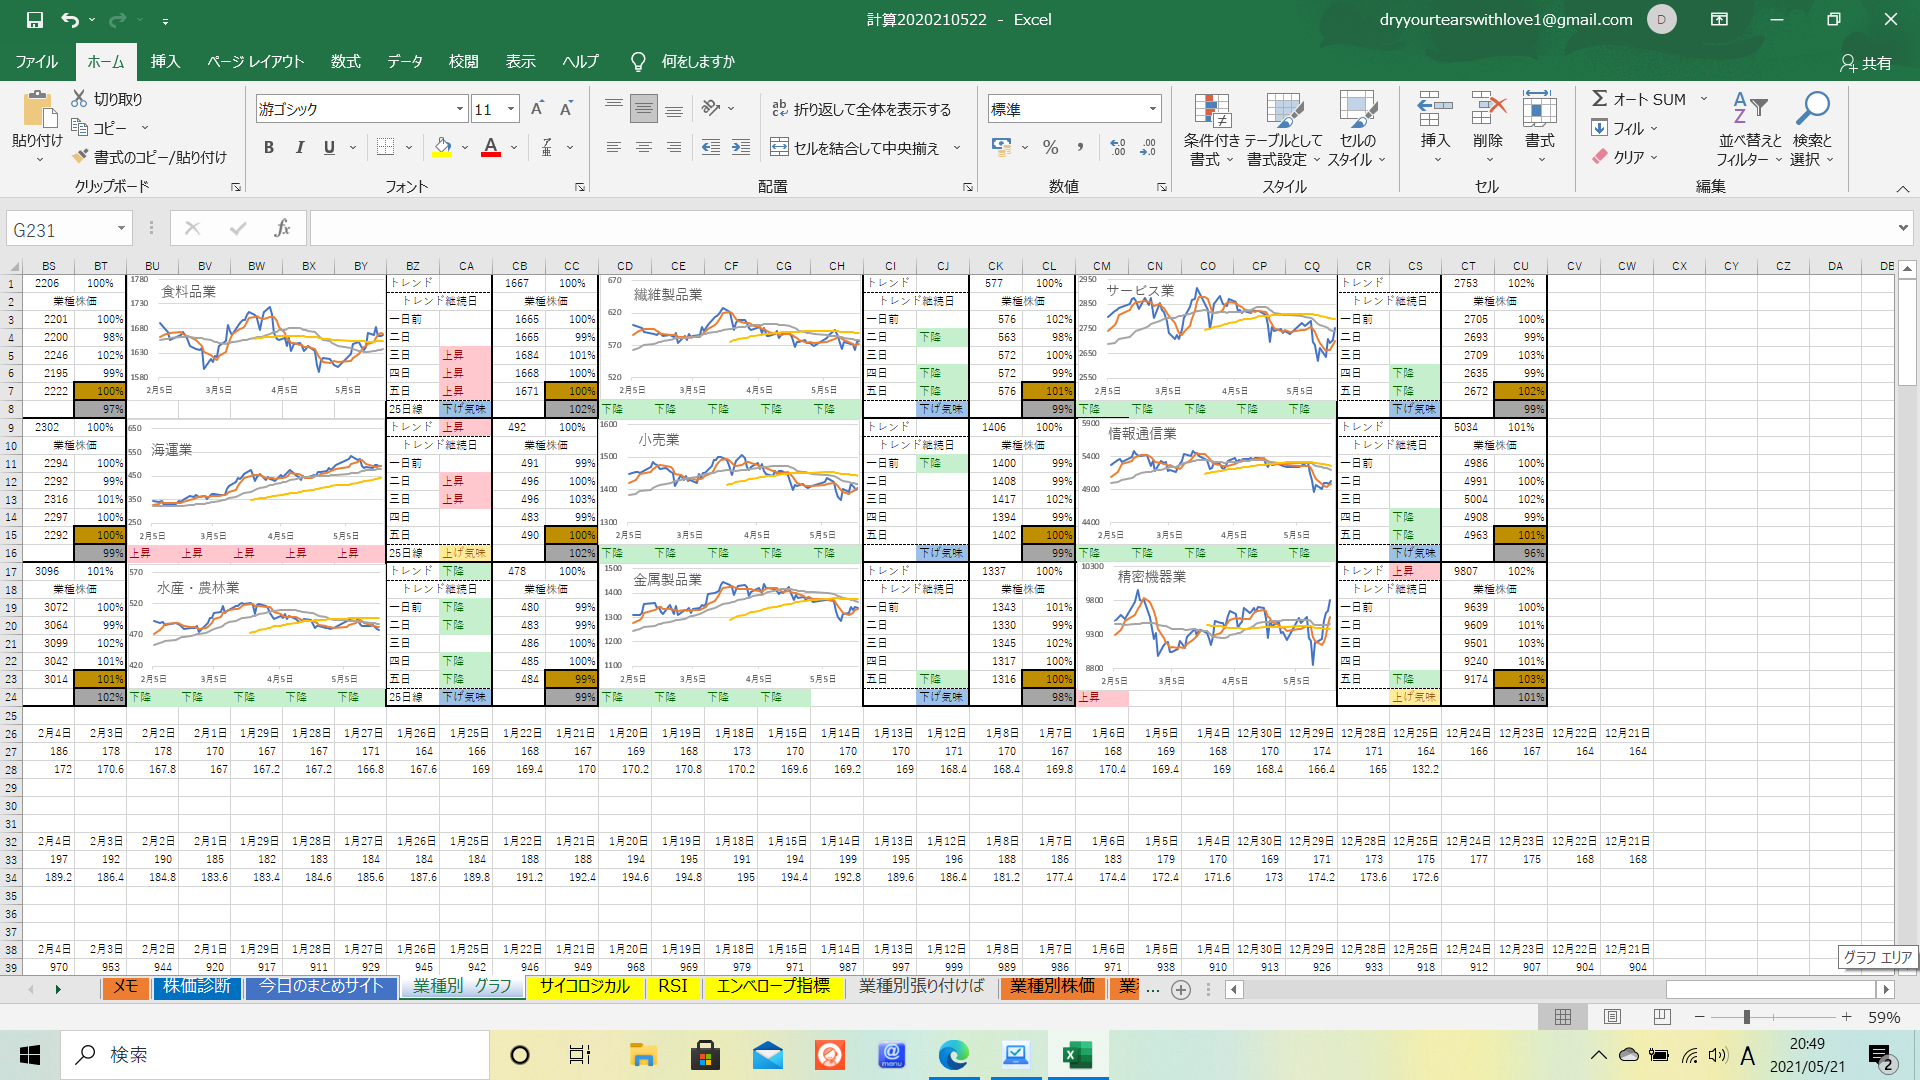Click the Share button

click(x=1866, y=62)
